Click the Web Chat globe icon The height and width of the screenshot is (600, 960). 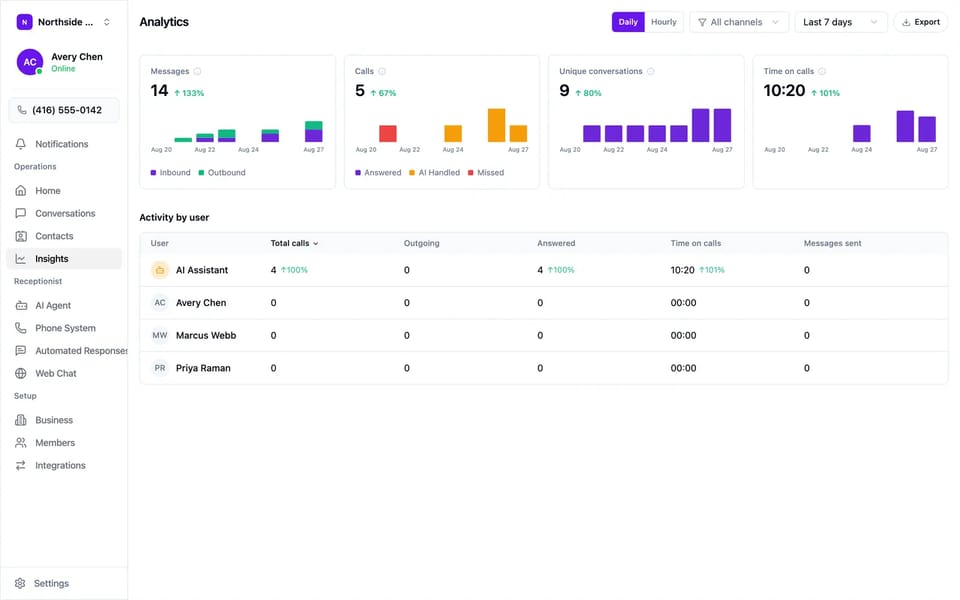tap(21, 373)
